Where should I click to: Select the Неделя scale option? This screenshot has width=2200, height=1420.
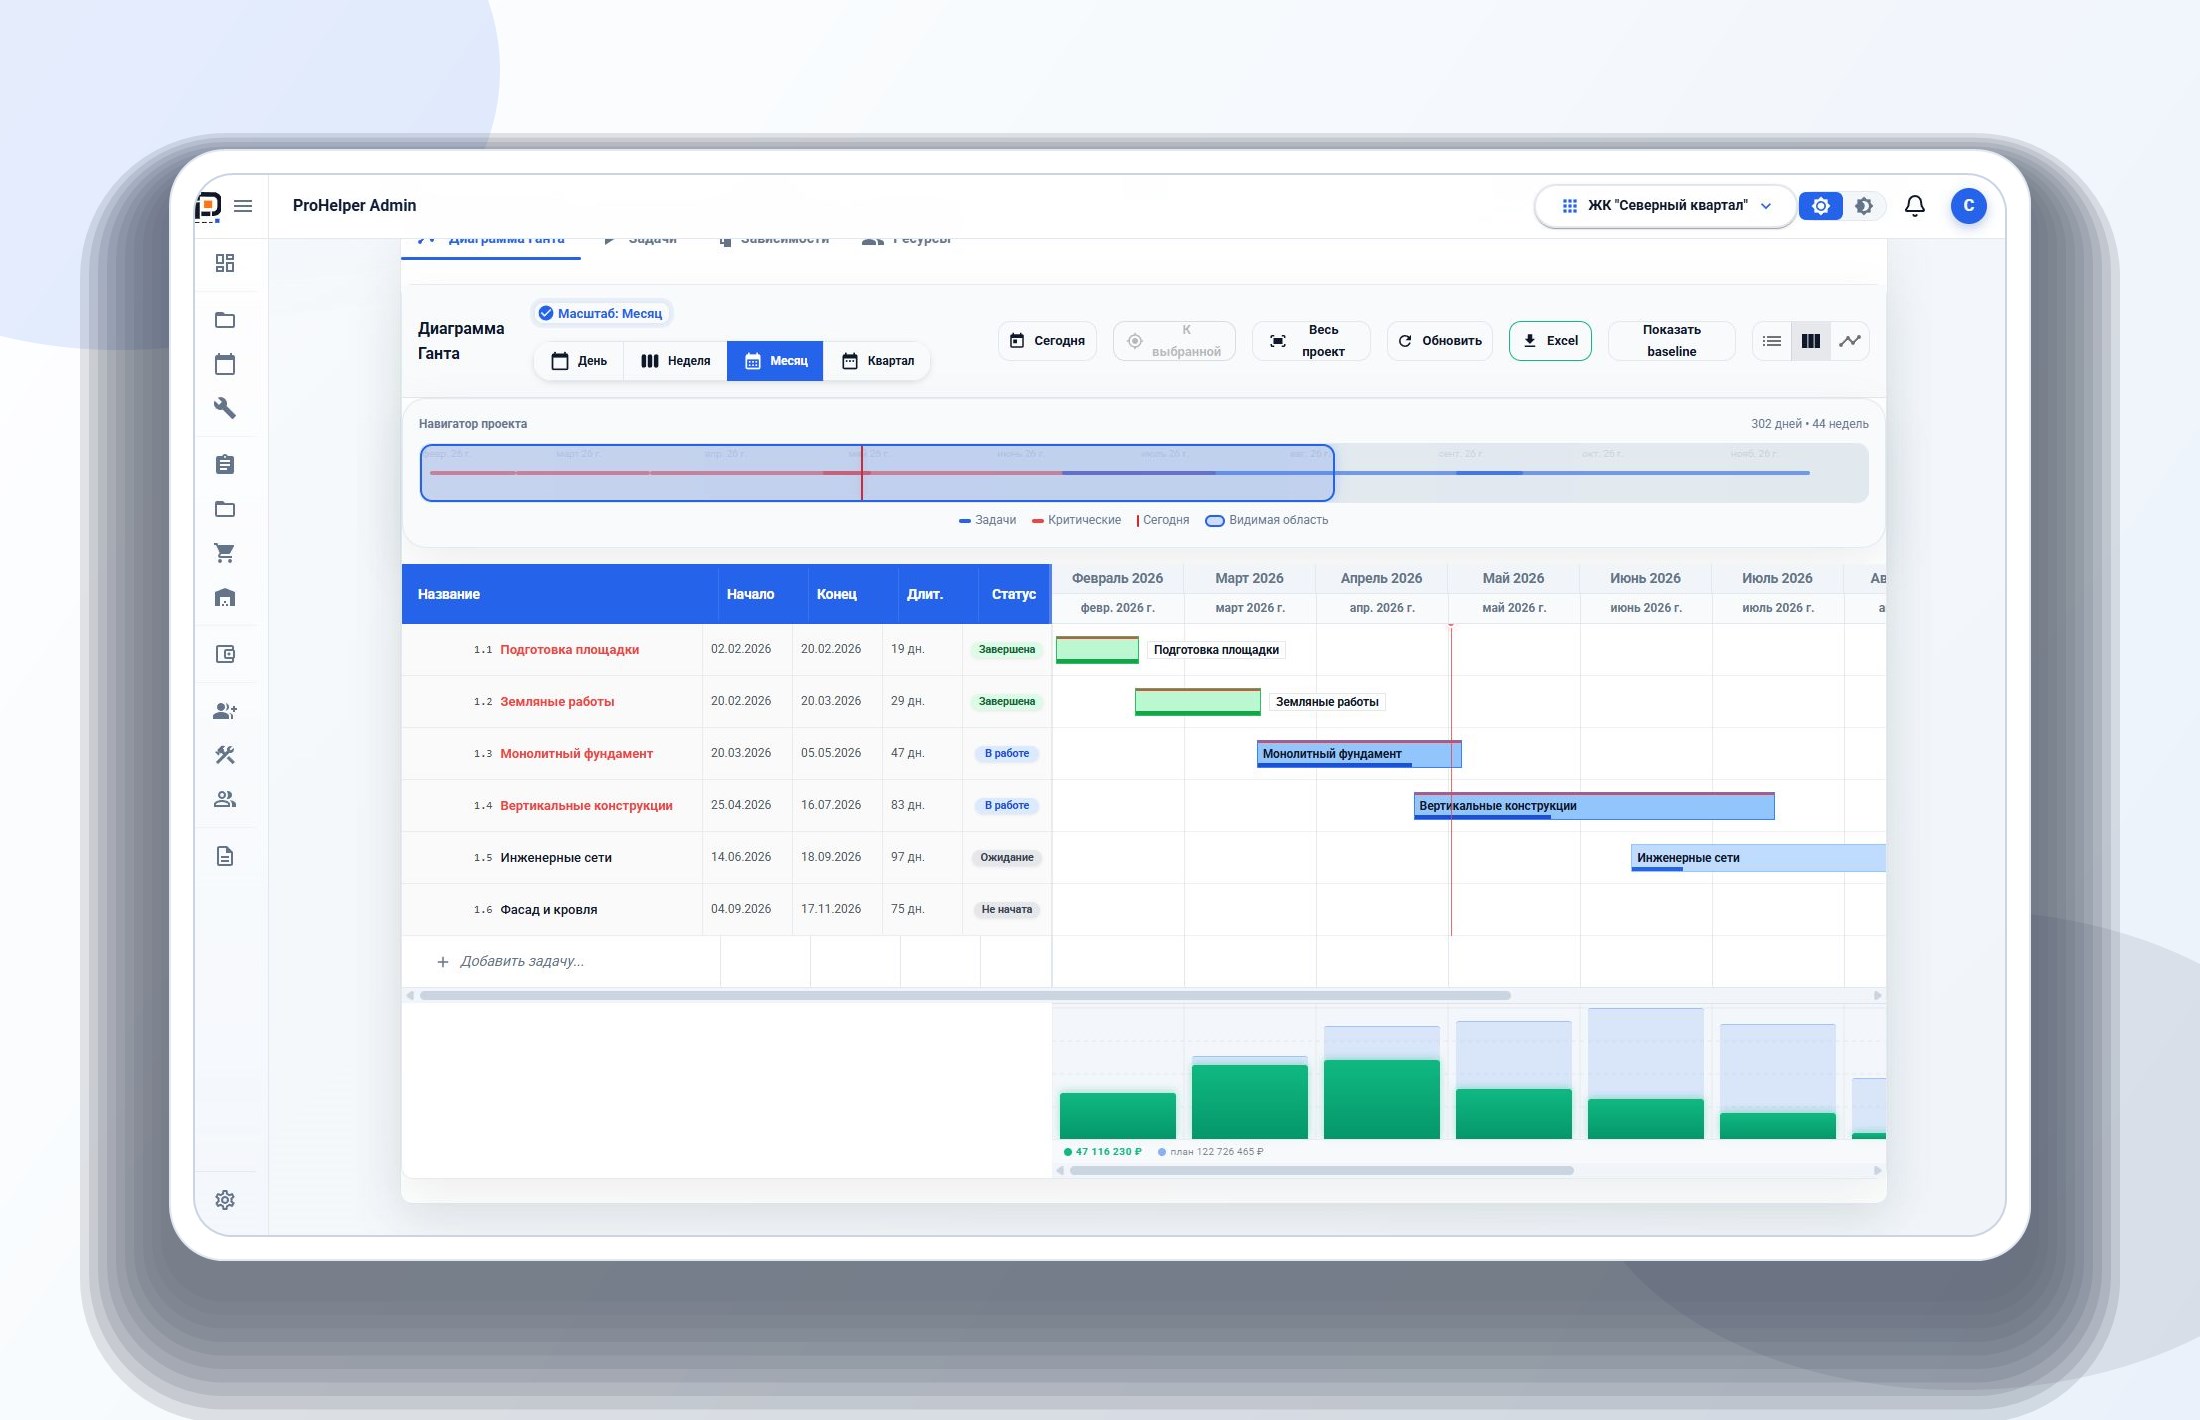676,361
